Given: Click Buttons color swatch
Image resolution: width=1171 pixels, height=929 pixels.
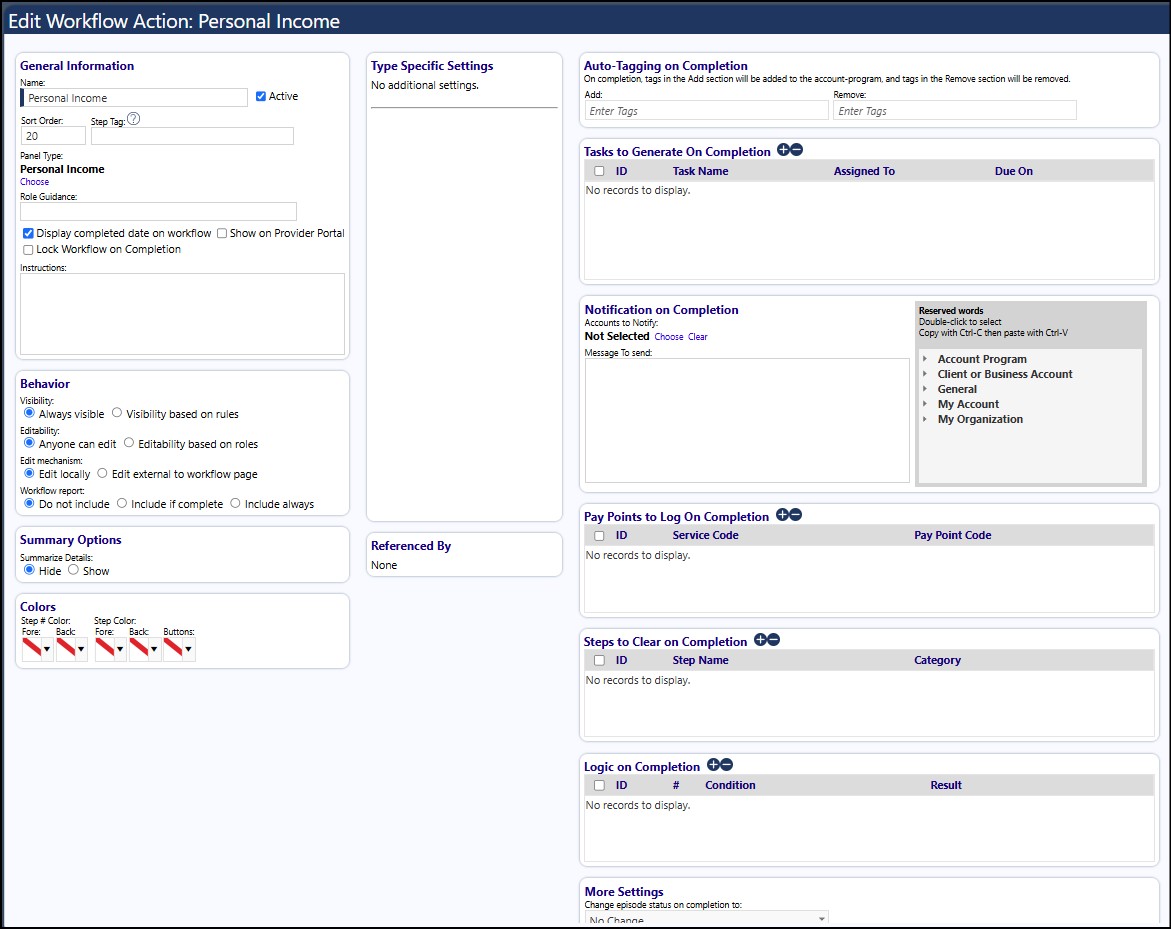Looking at the screenshot, I should [173, 649].
